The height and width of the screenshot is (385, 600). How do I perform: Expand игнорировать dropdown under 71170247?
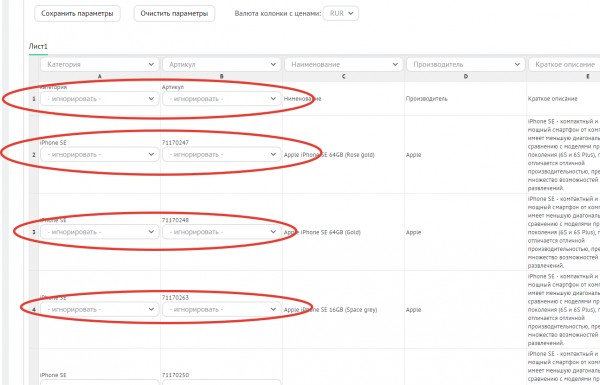pyautogui.click(x=222, y=155)
